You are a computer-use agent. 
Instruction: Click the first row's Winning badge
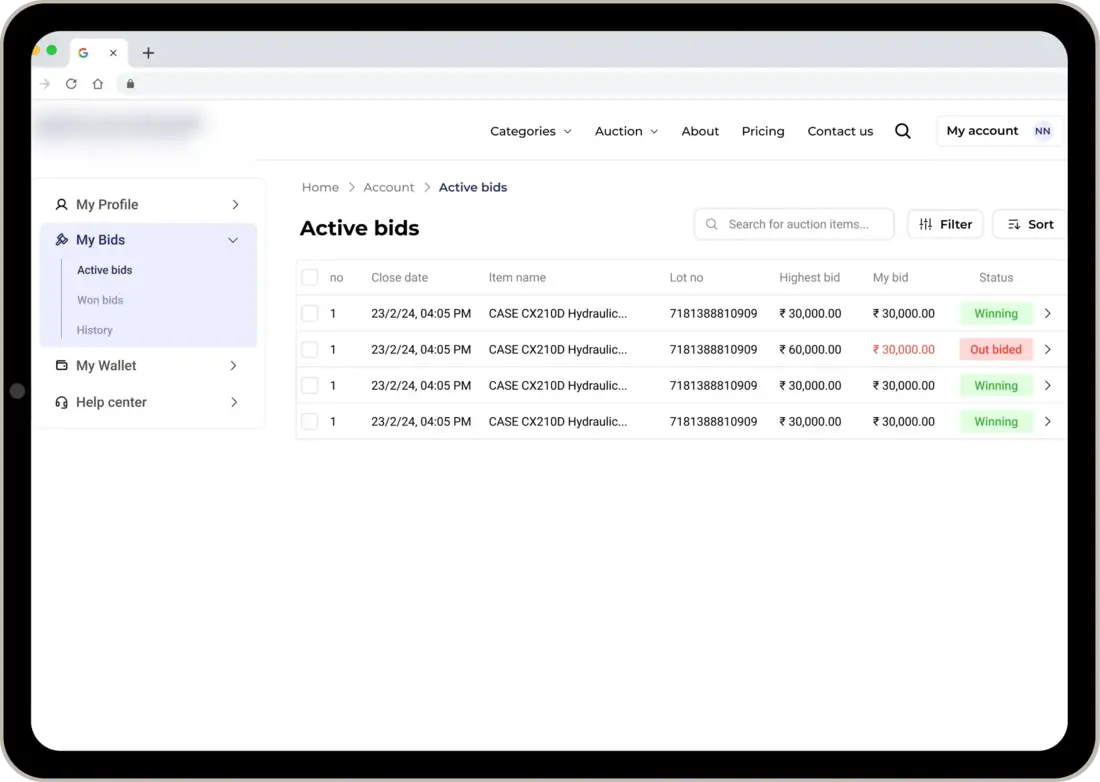coord(995,314)
